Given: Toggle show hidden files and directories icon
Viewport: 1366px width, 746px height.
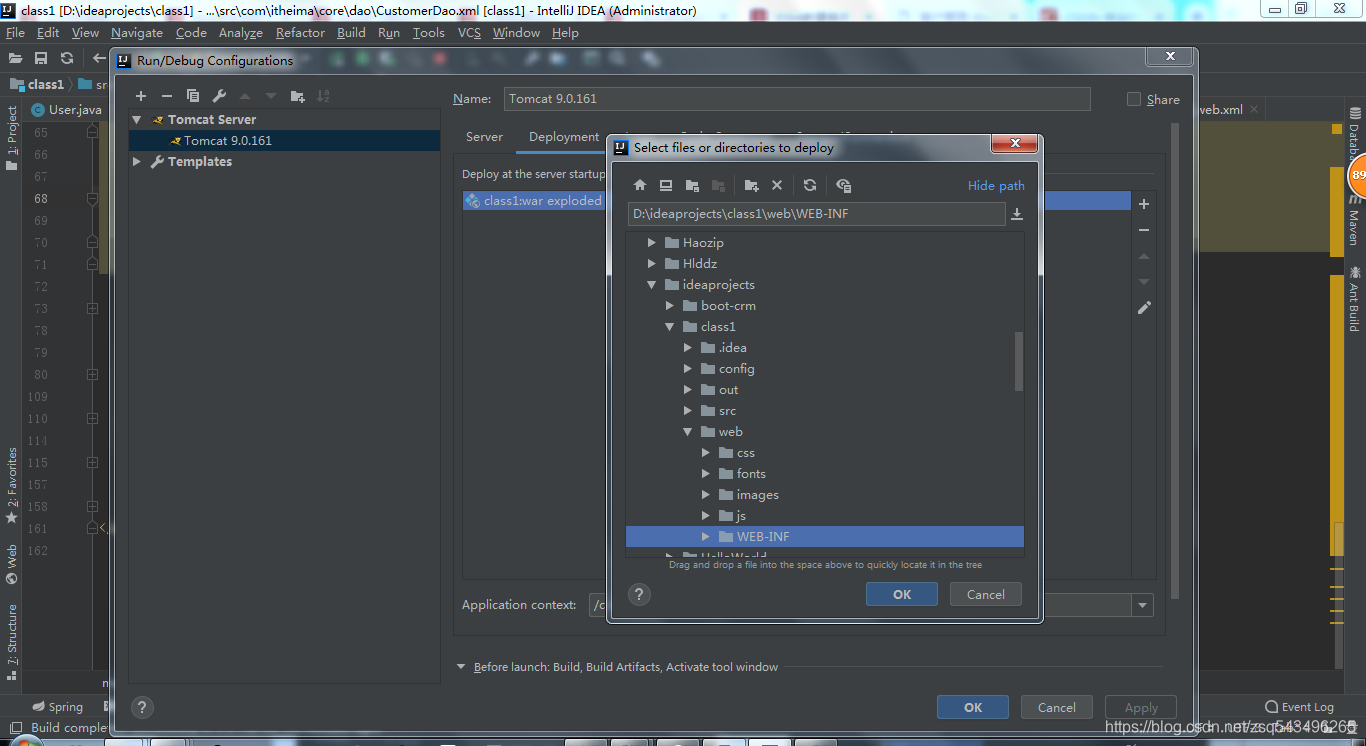Looking at the screenshot, I should [x=843, y=185].
